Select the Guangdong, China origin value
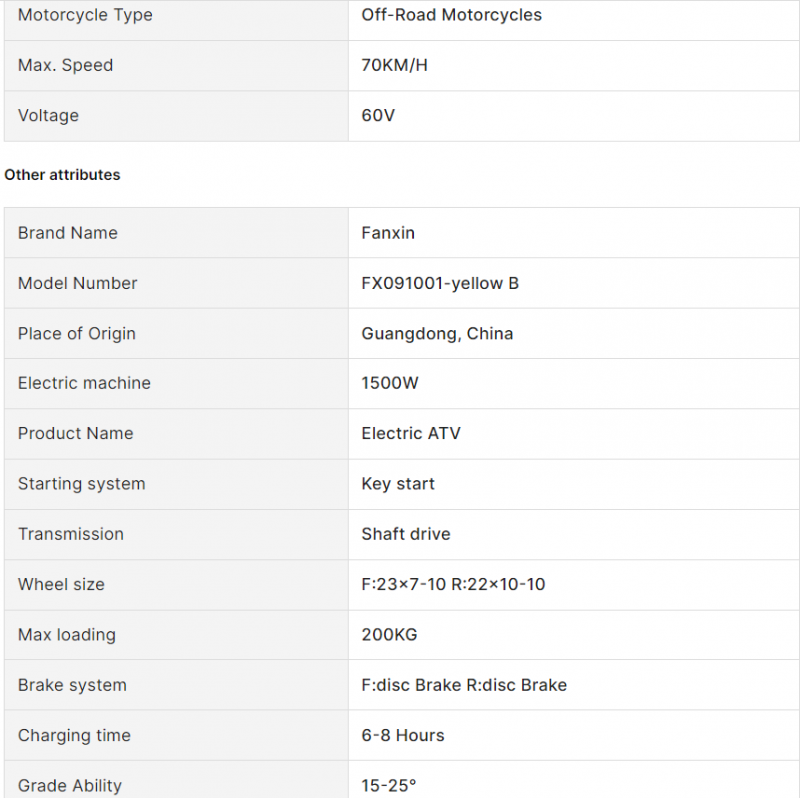800x798 pixels. [x=437, y=334]
